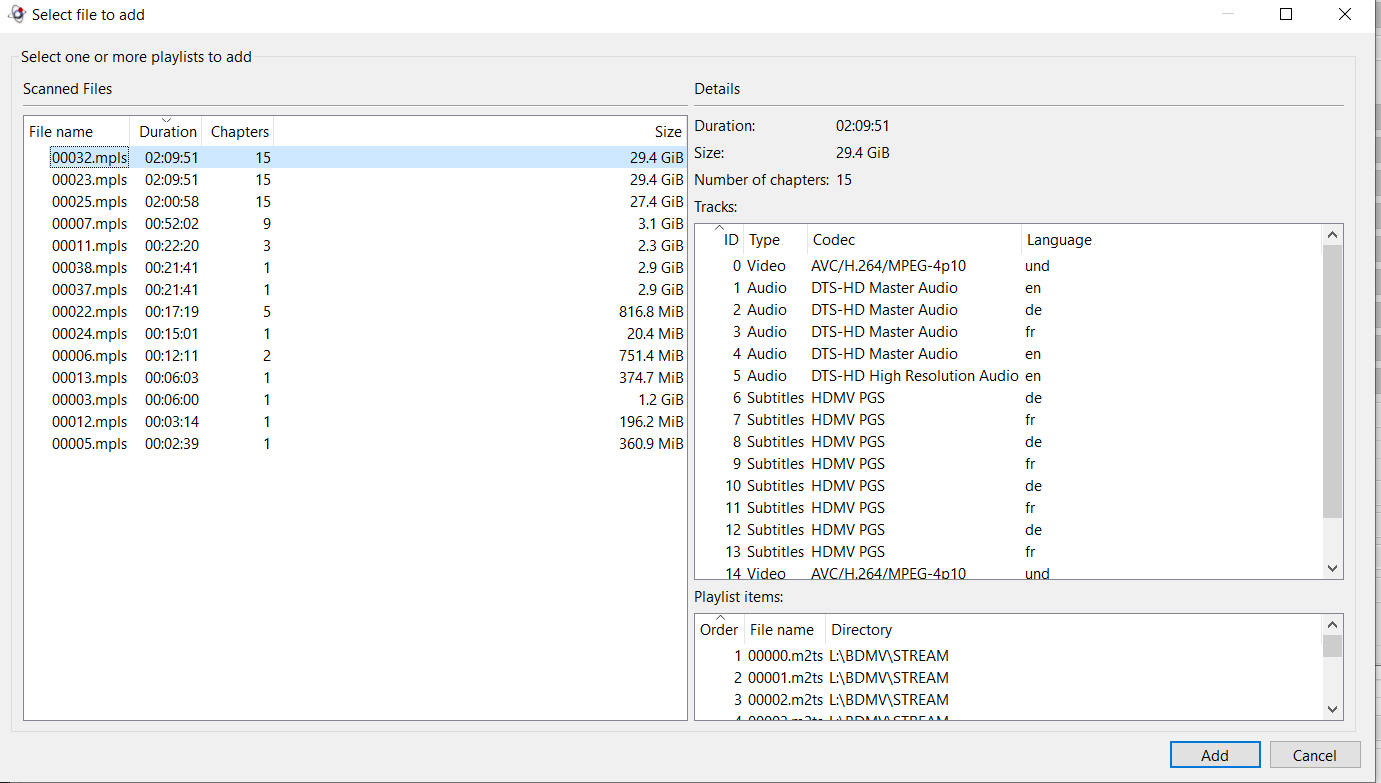
Task: Select playlist 00022.mpls
Action: pos(355,312)
